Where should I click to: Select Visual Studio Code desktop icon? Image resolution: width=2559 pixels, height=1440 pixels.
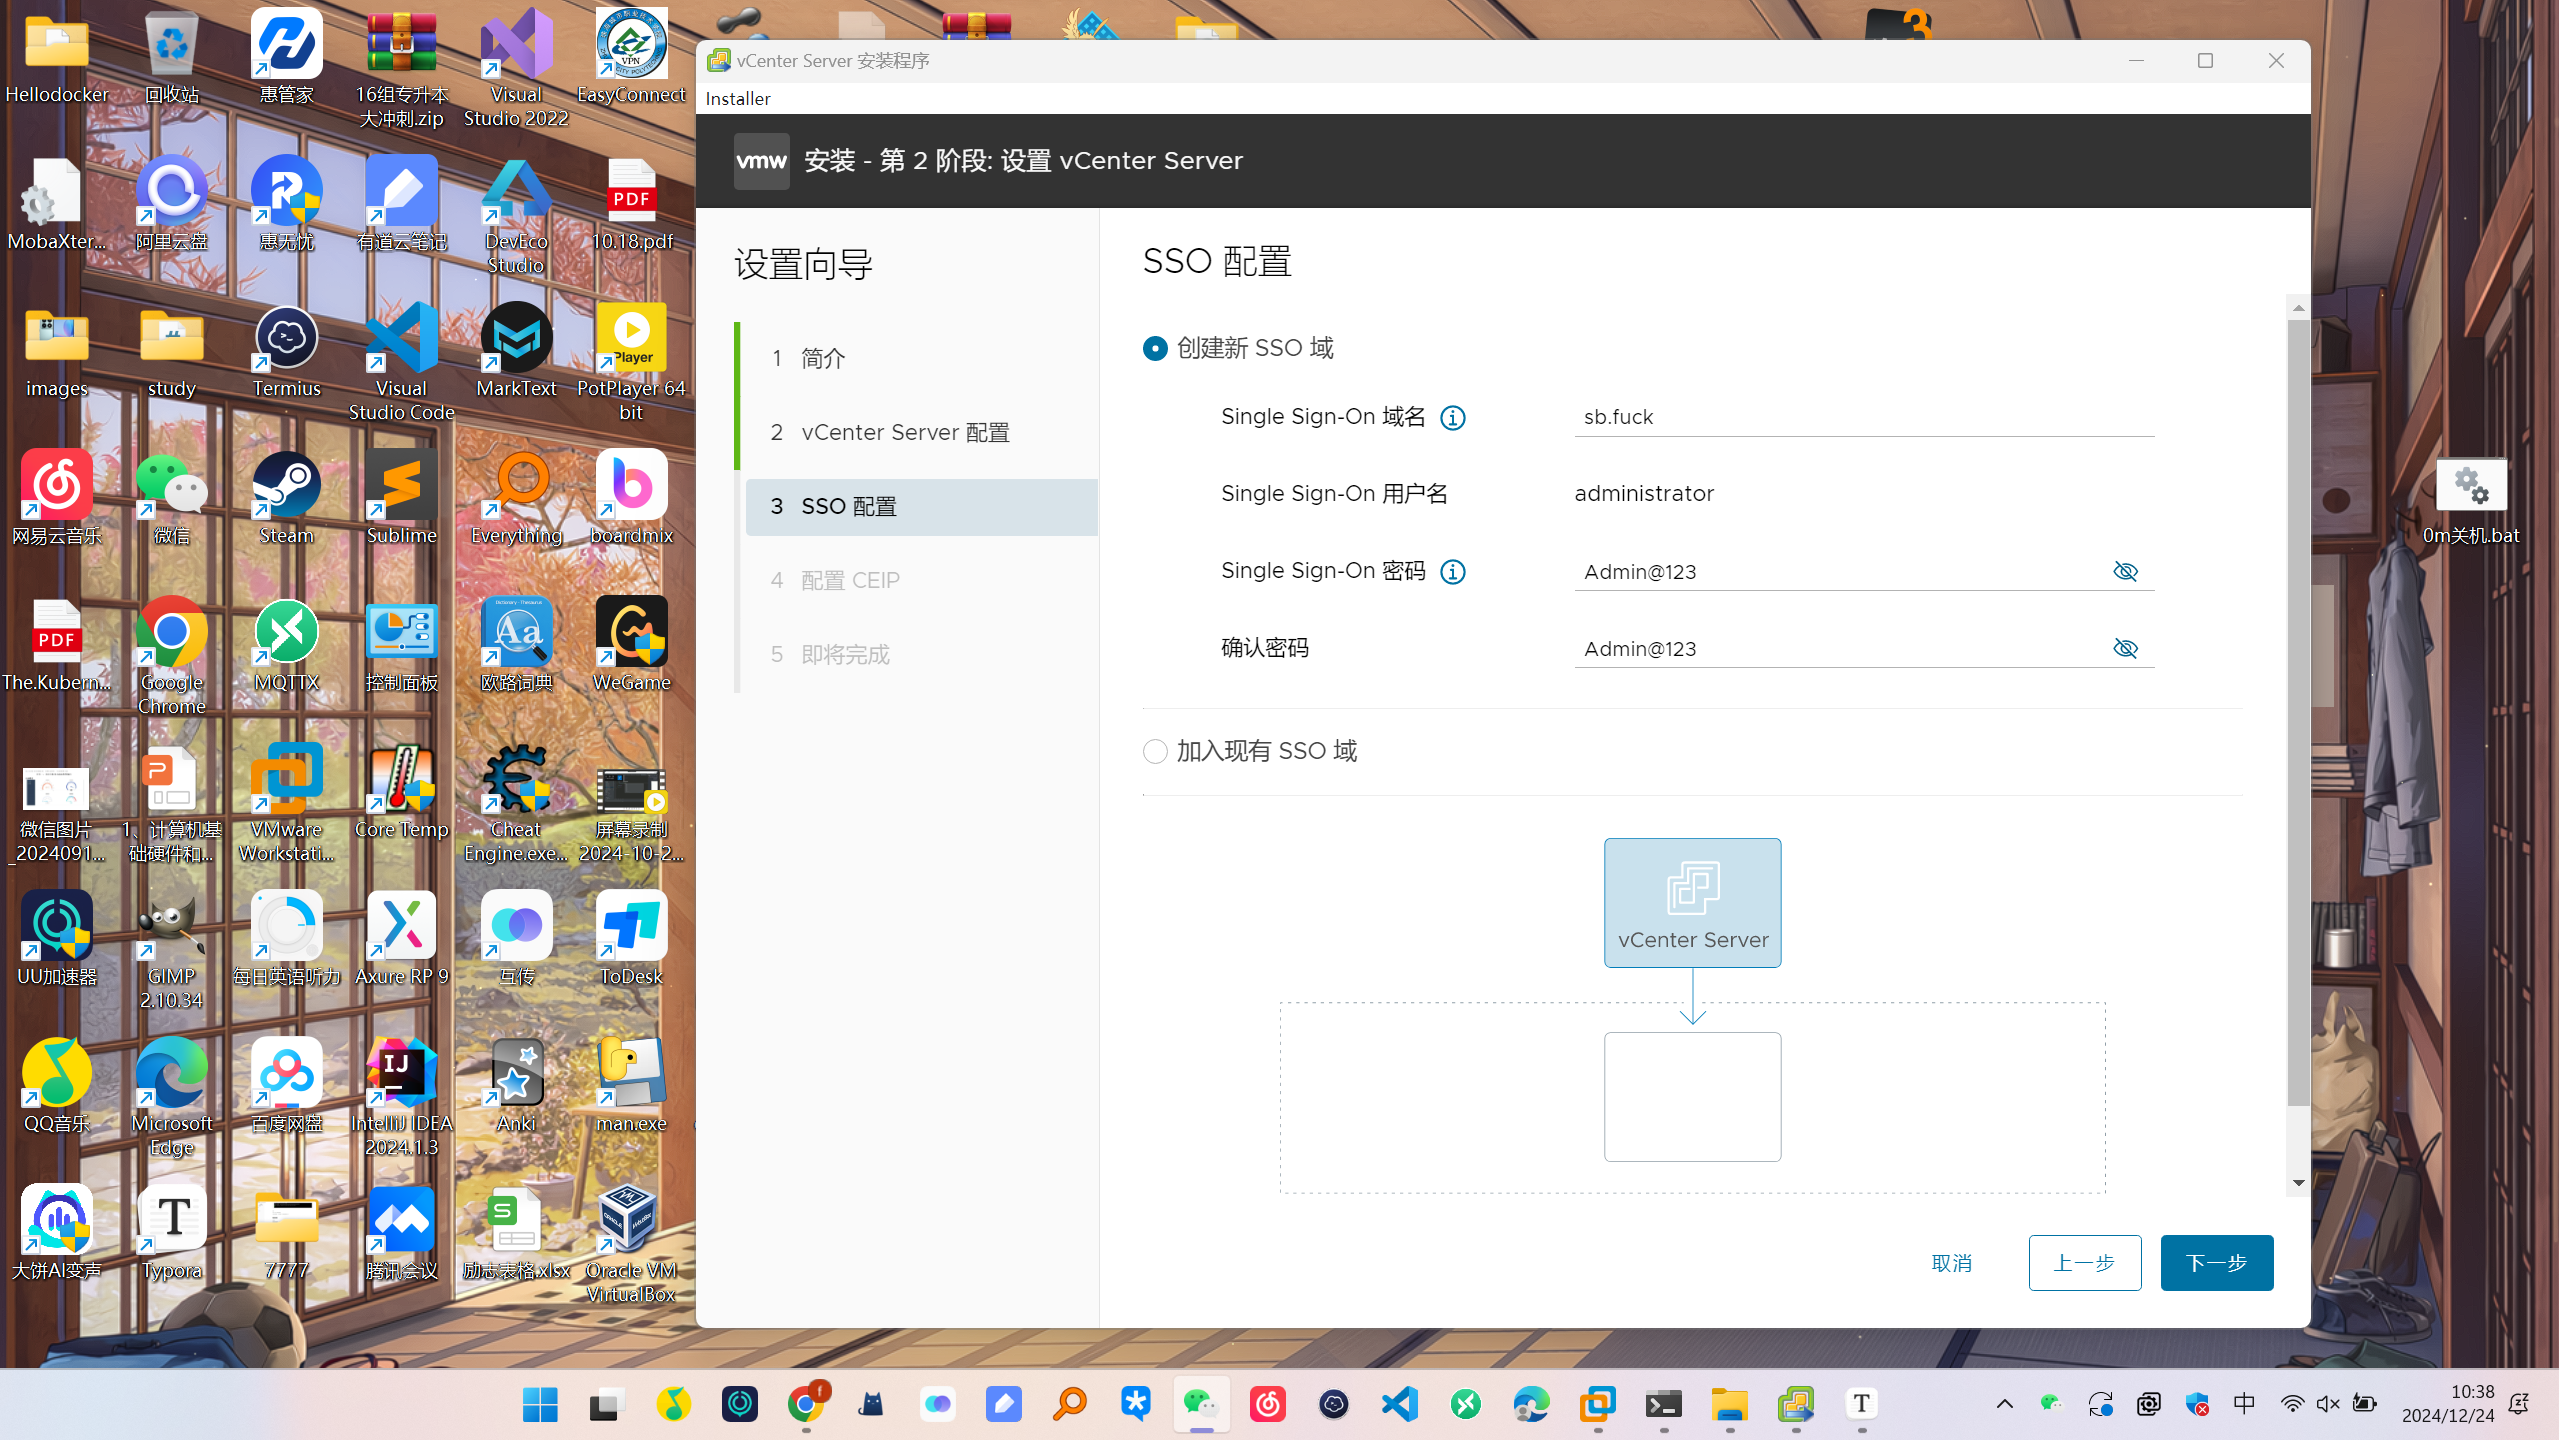point(401,362)
